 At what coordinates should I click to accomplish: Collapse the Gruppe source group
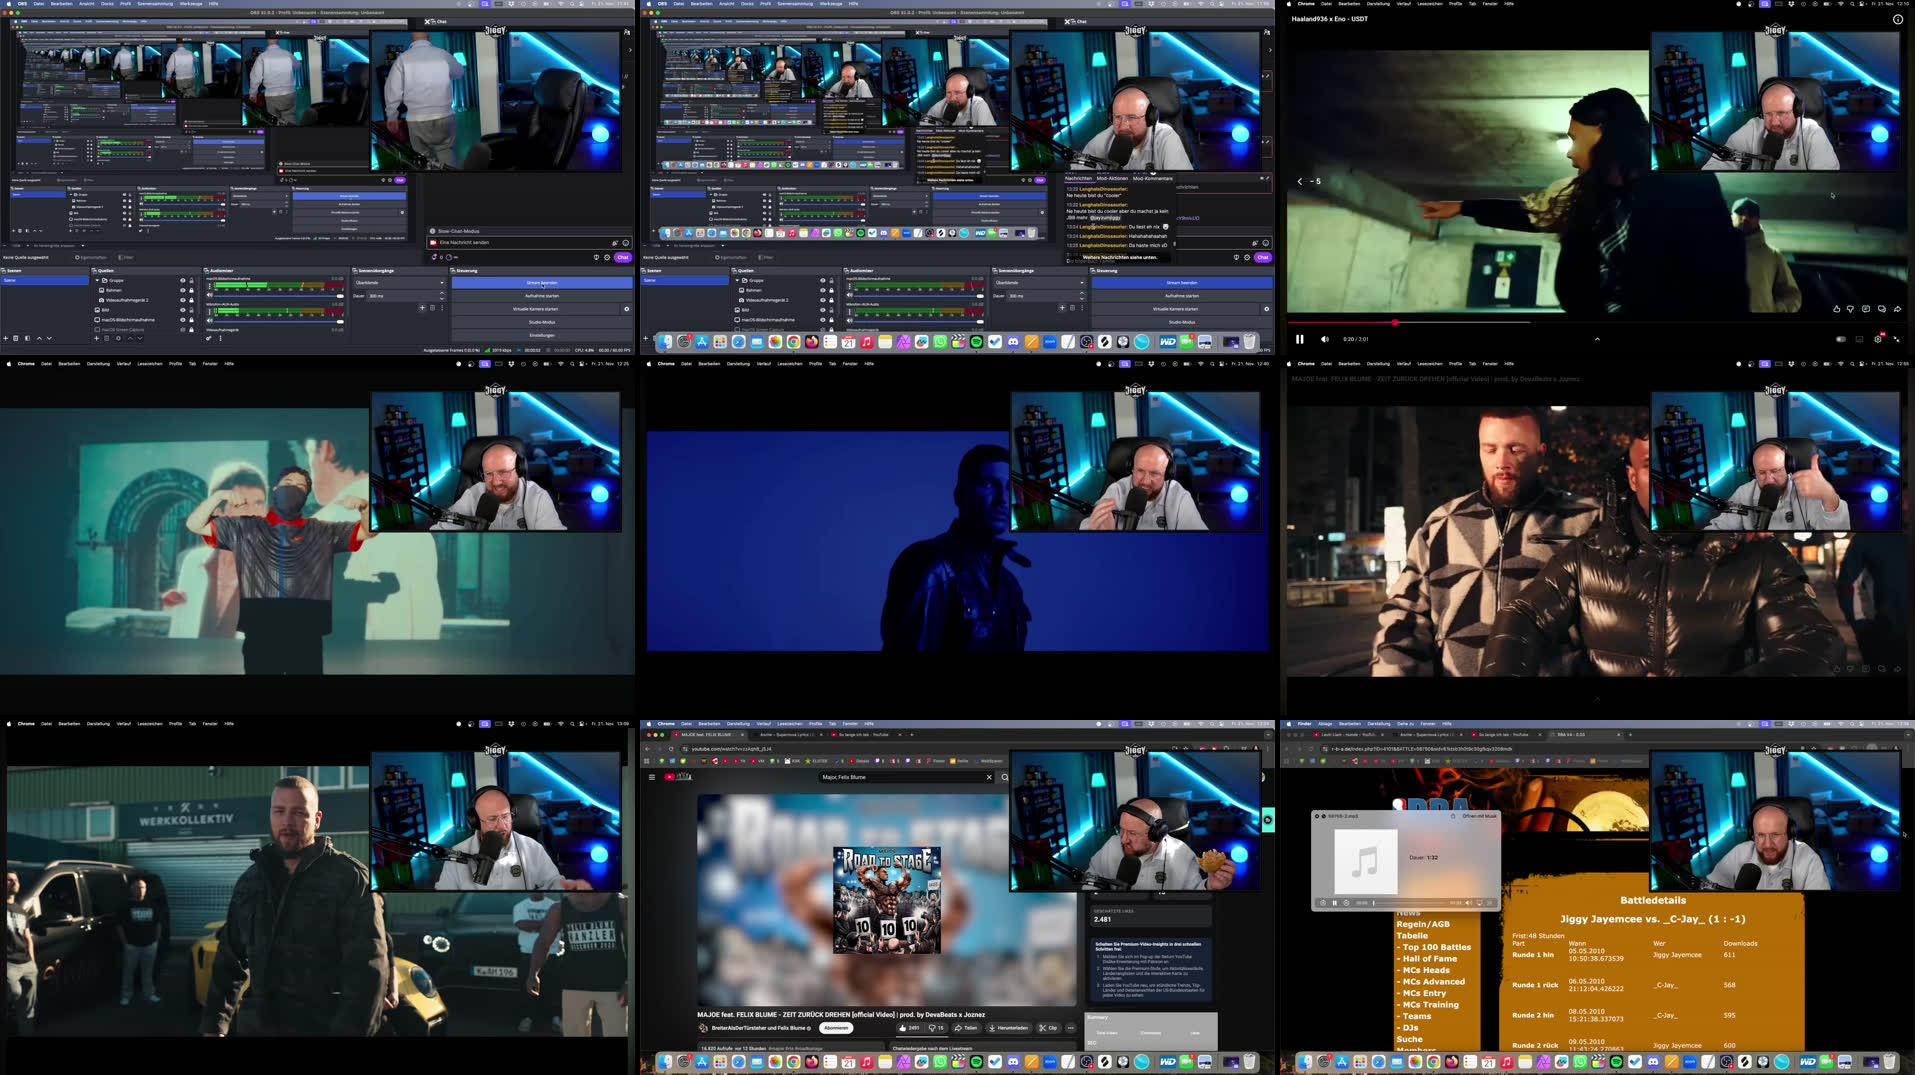pos(98,280)
